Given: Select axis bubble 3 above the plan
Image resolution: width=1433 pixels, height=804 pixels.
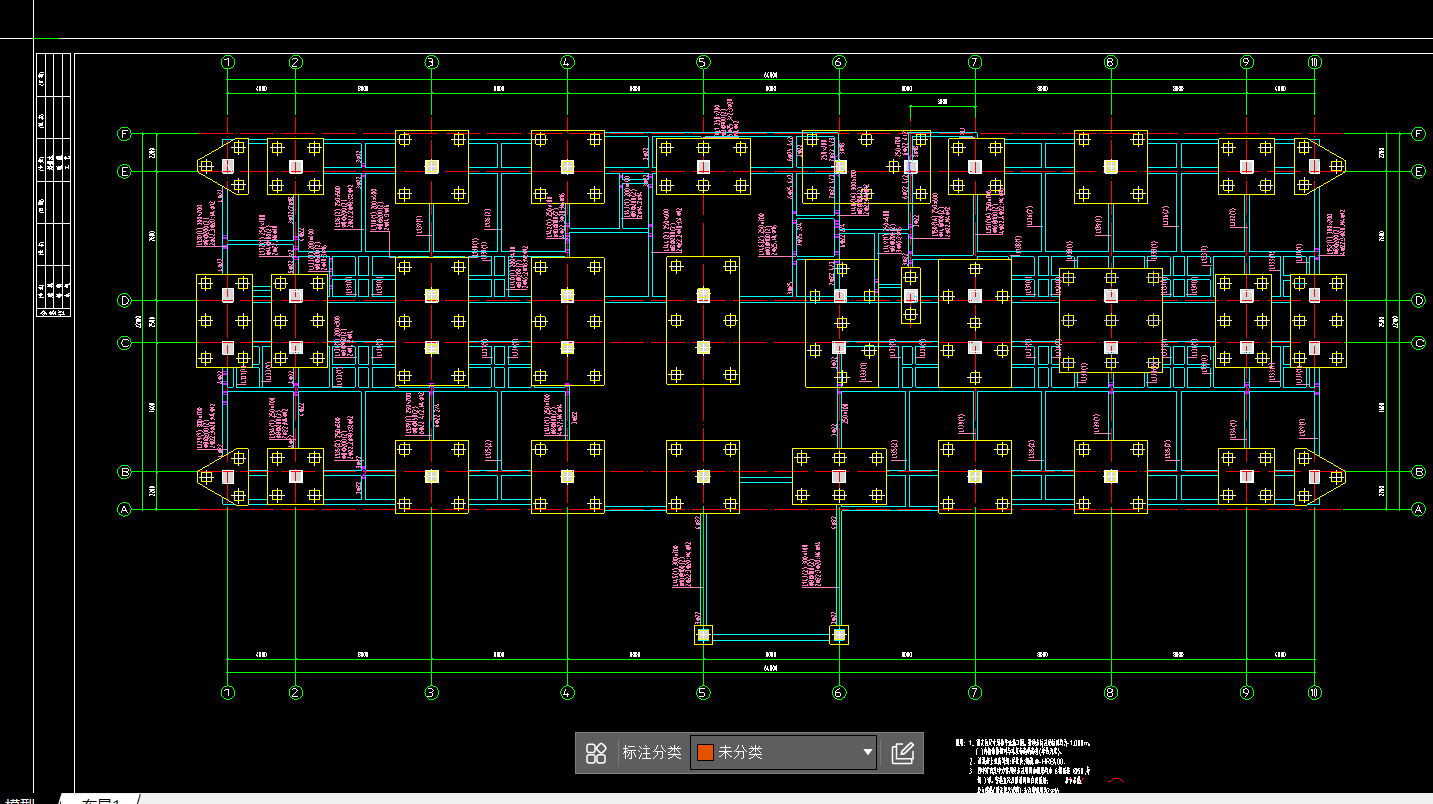Looking at the screenshot, I should click(431, 62).
